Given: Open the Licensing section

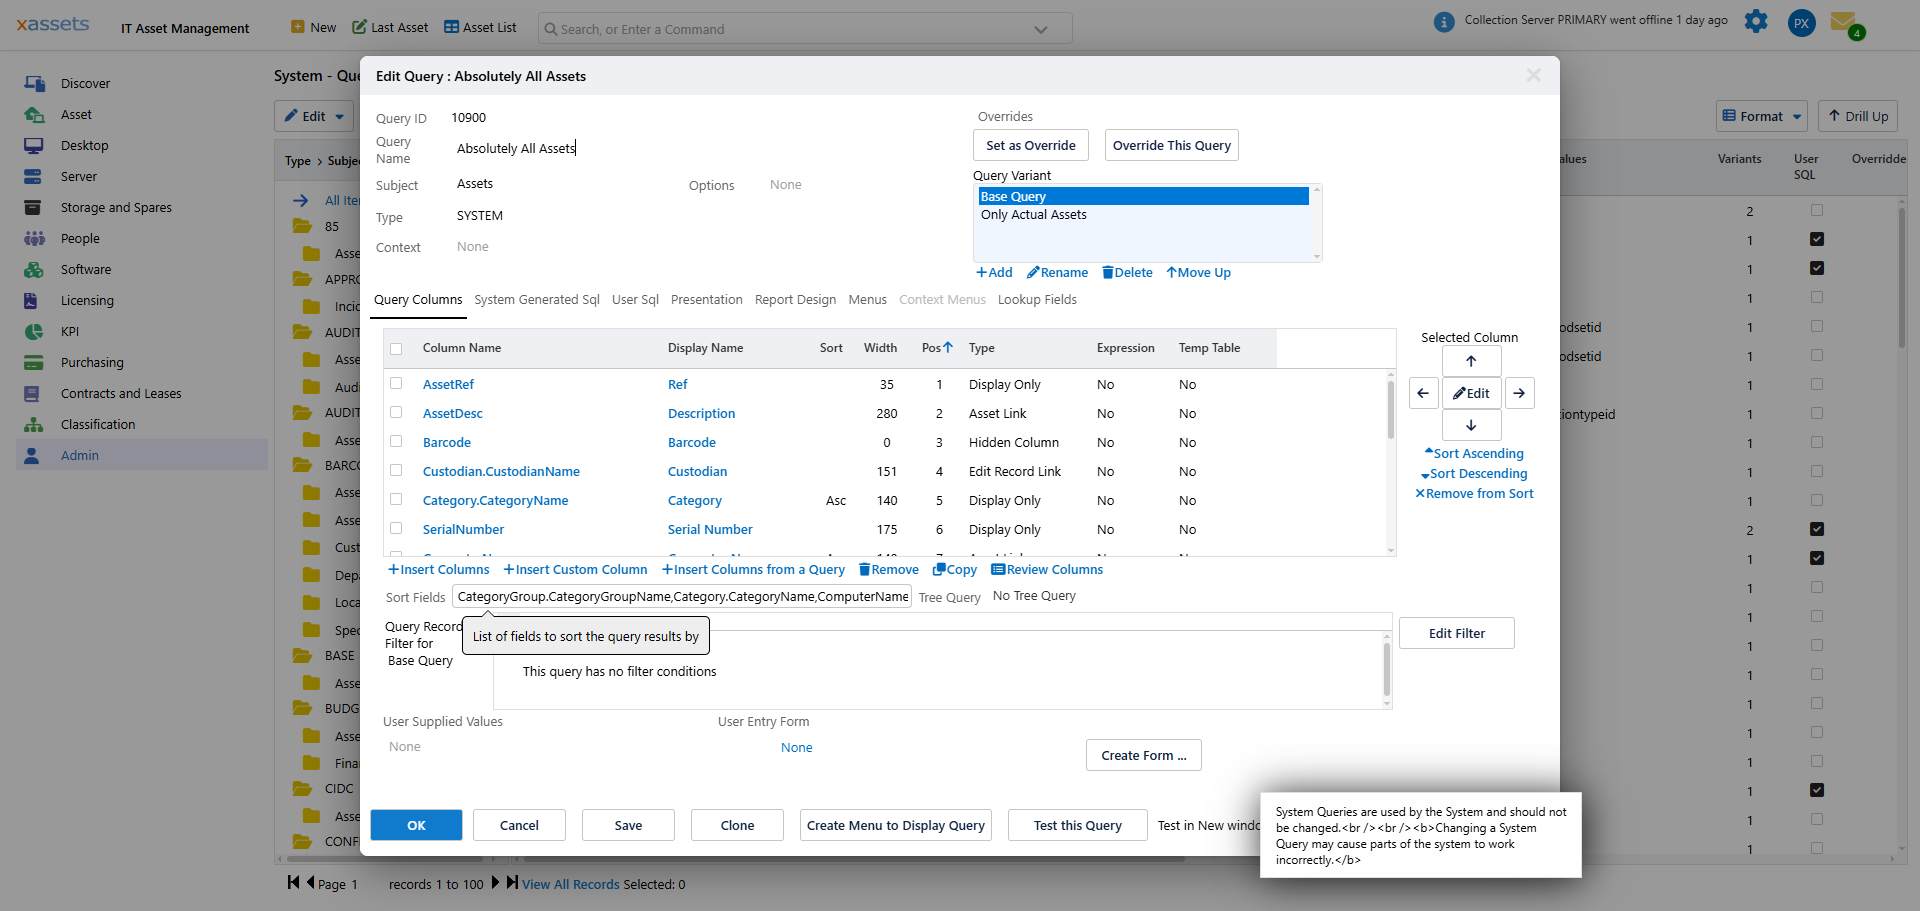Looking at the screenshot, I should 87,300.
